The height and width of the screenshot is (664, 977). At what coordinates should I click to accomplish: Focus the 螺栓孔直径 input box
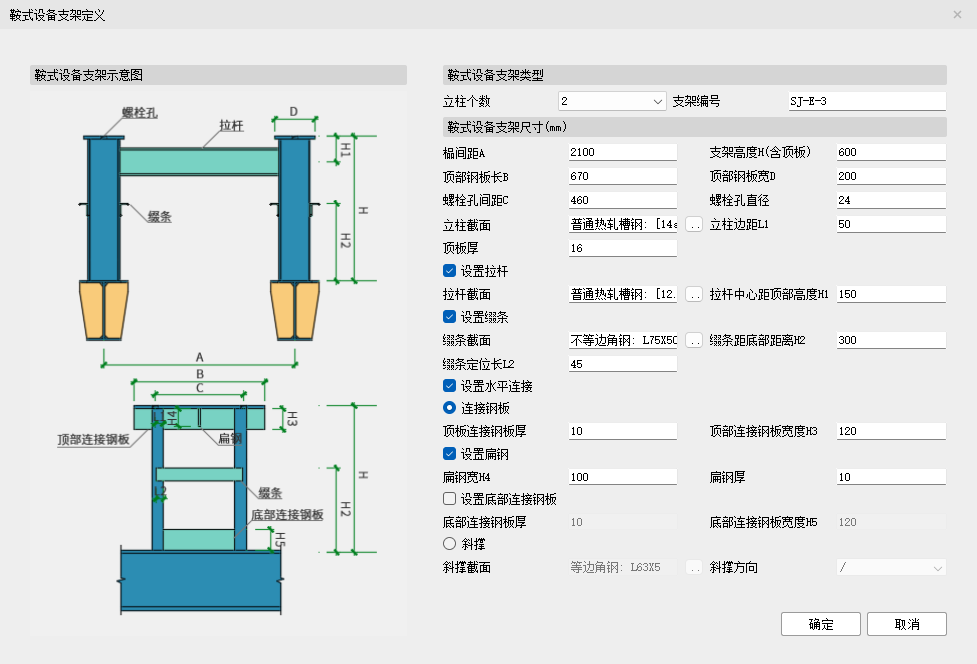tap(890, 199)
